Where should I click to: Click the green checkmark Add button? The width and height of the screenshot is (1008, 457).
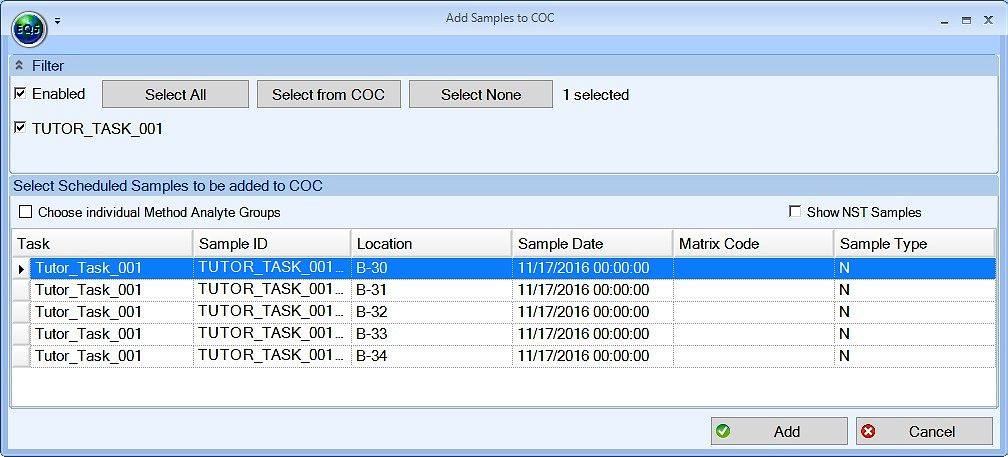[779, 431]
